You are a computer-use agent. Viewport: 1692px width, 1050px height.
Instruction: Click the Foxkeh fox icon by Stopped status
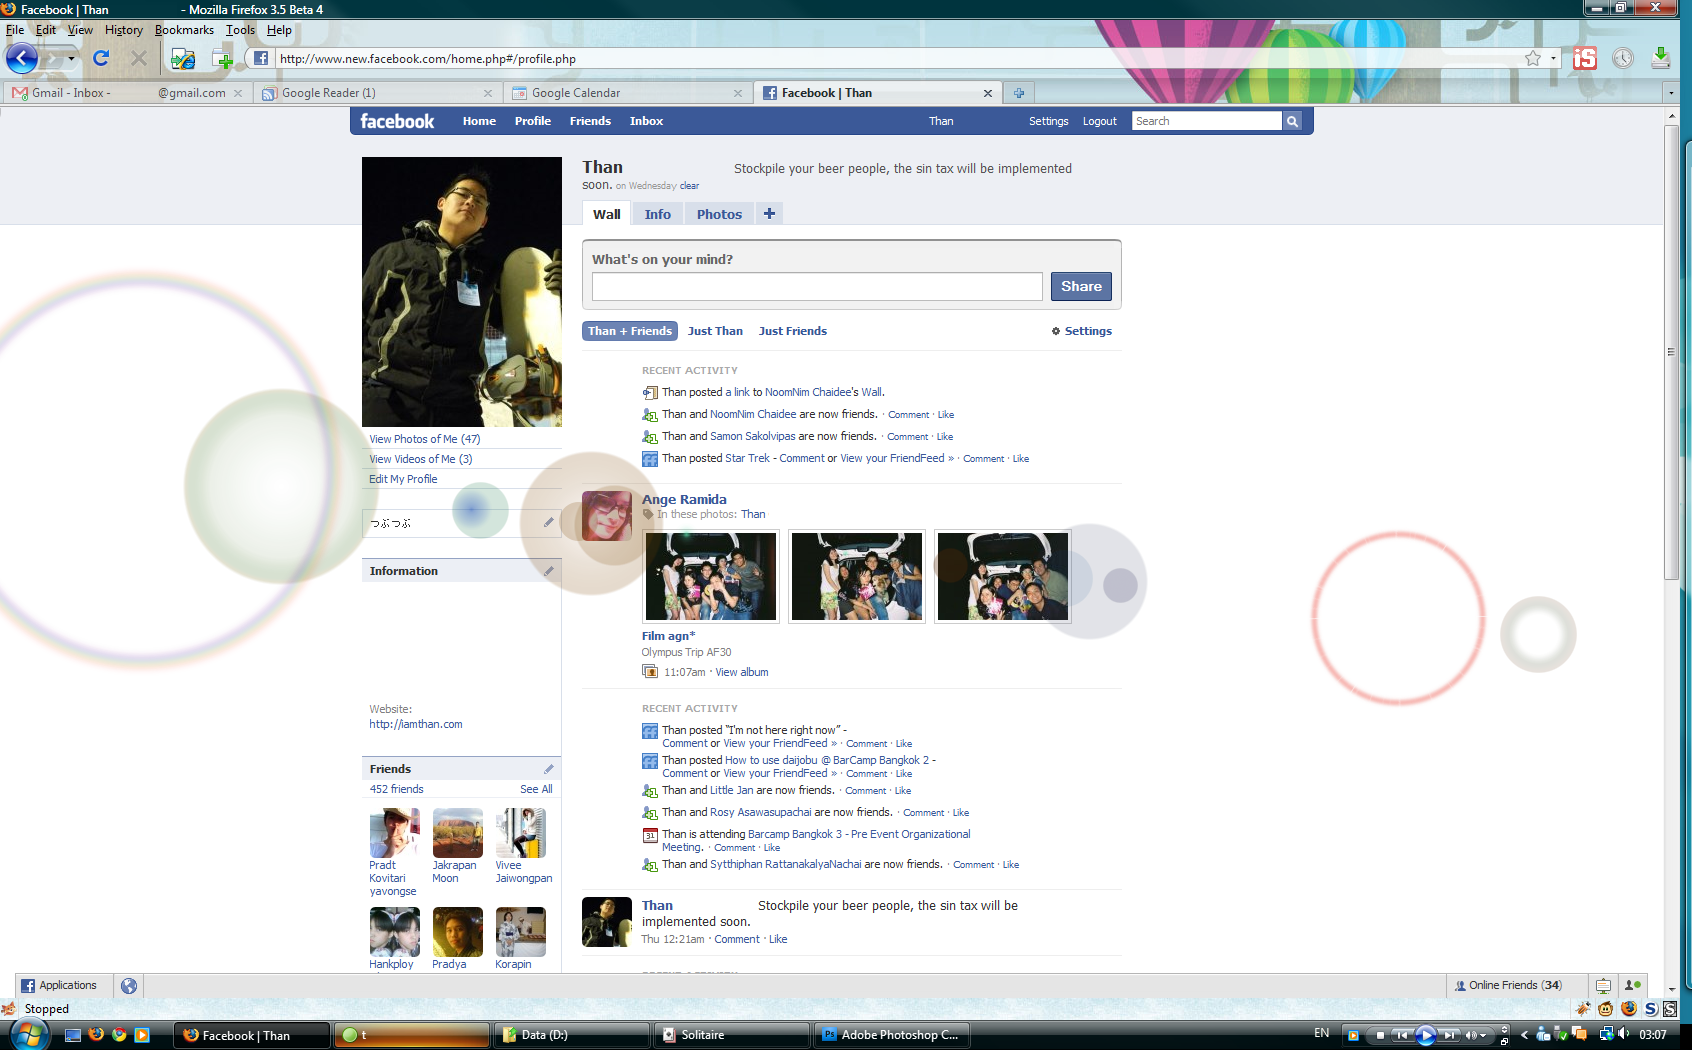tap(9, 1009)
